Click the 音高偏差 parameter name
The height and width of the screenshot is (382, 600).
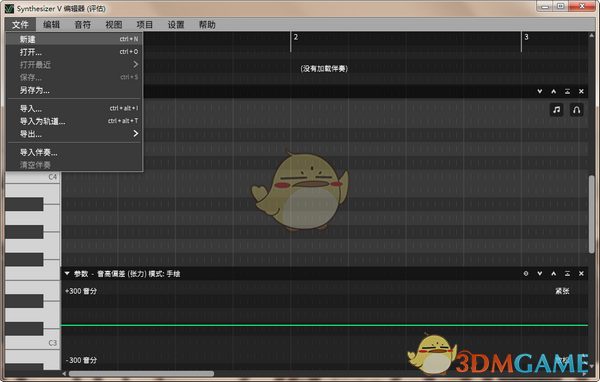coord(111,274)
